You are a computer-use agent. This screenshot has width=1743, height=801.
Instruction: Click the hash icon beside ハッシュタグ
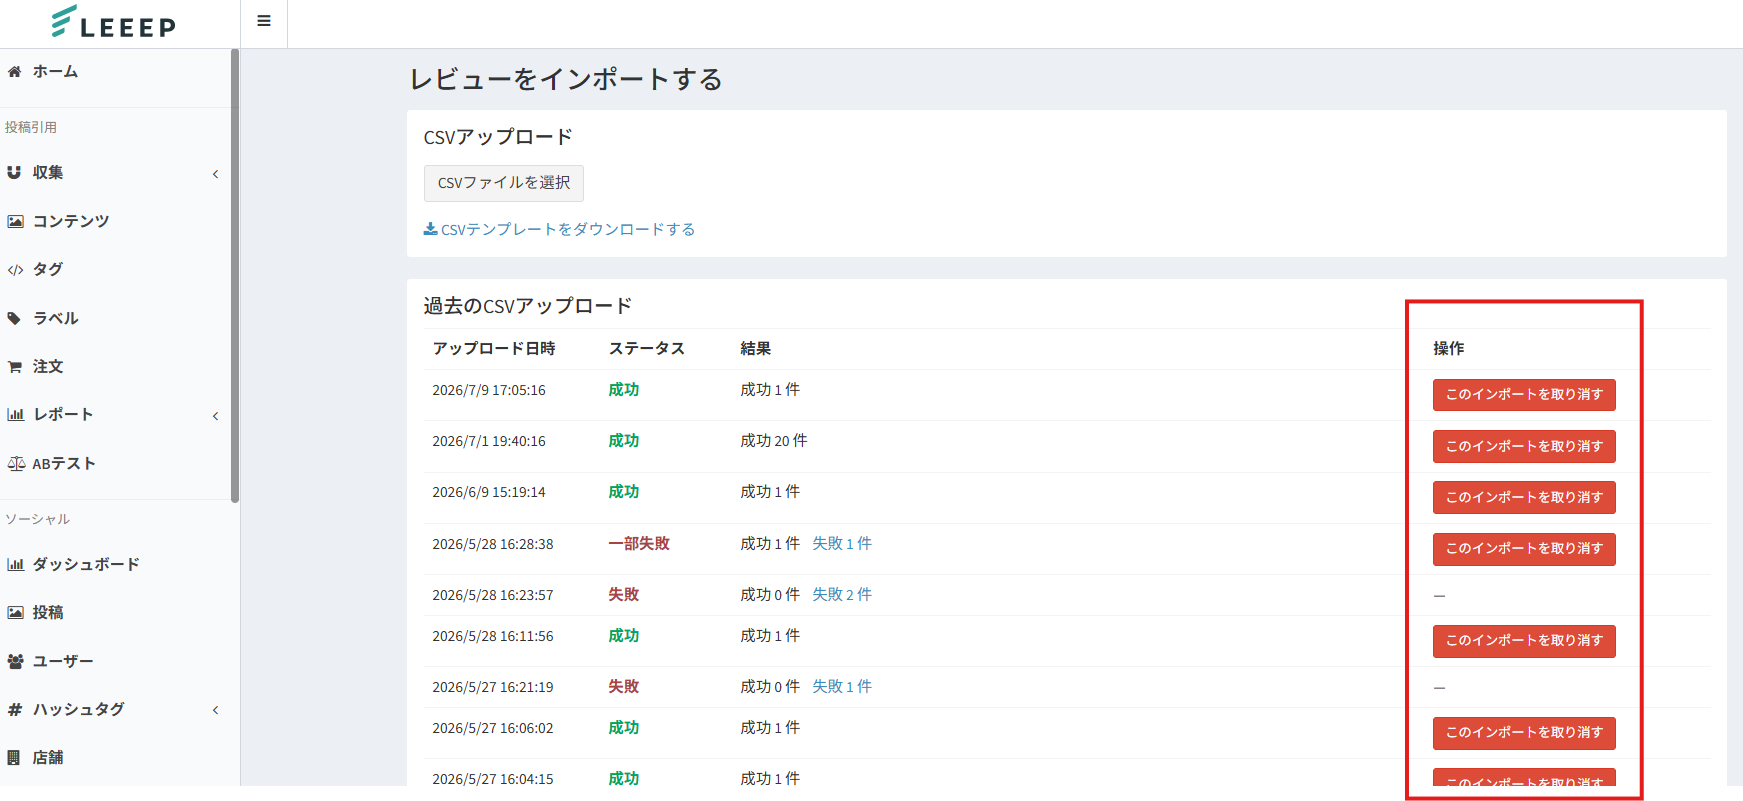pos(15,709)
